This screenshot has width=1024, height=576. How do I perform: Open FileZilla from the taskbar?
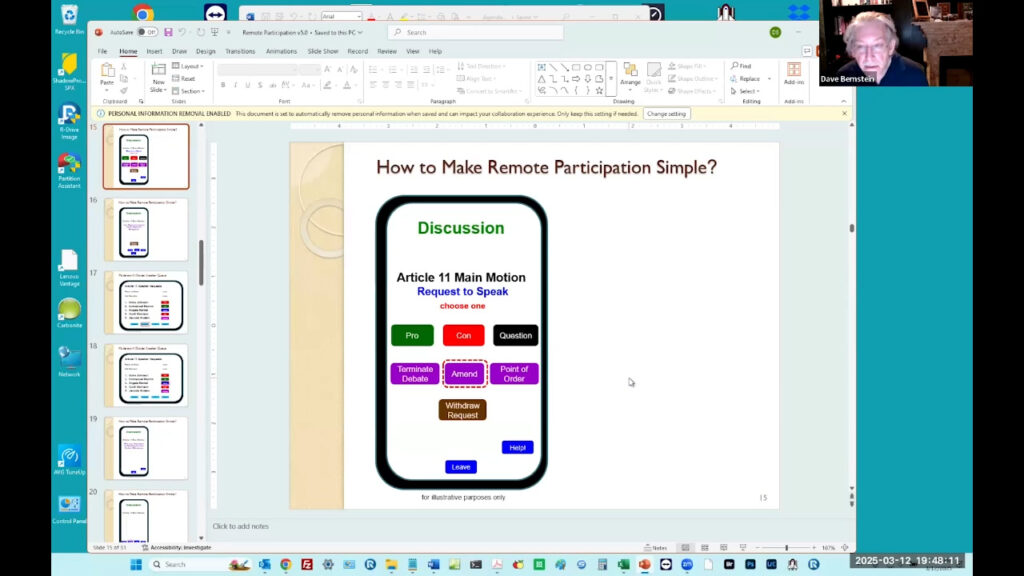coord(307,564)
